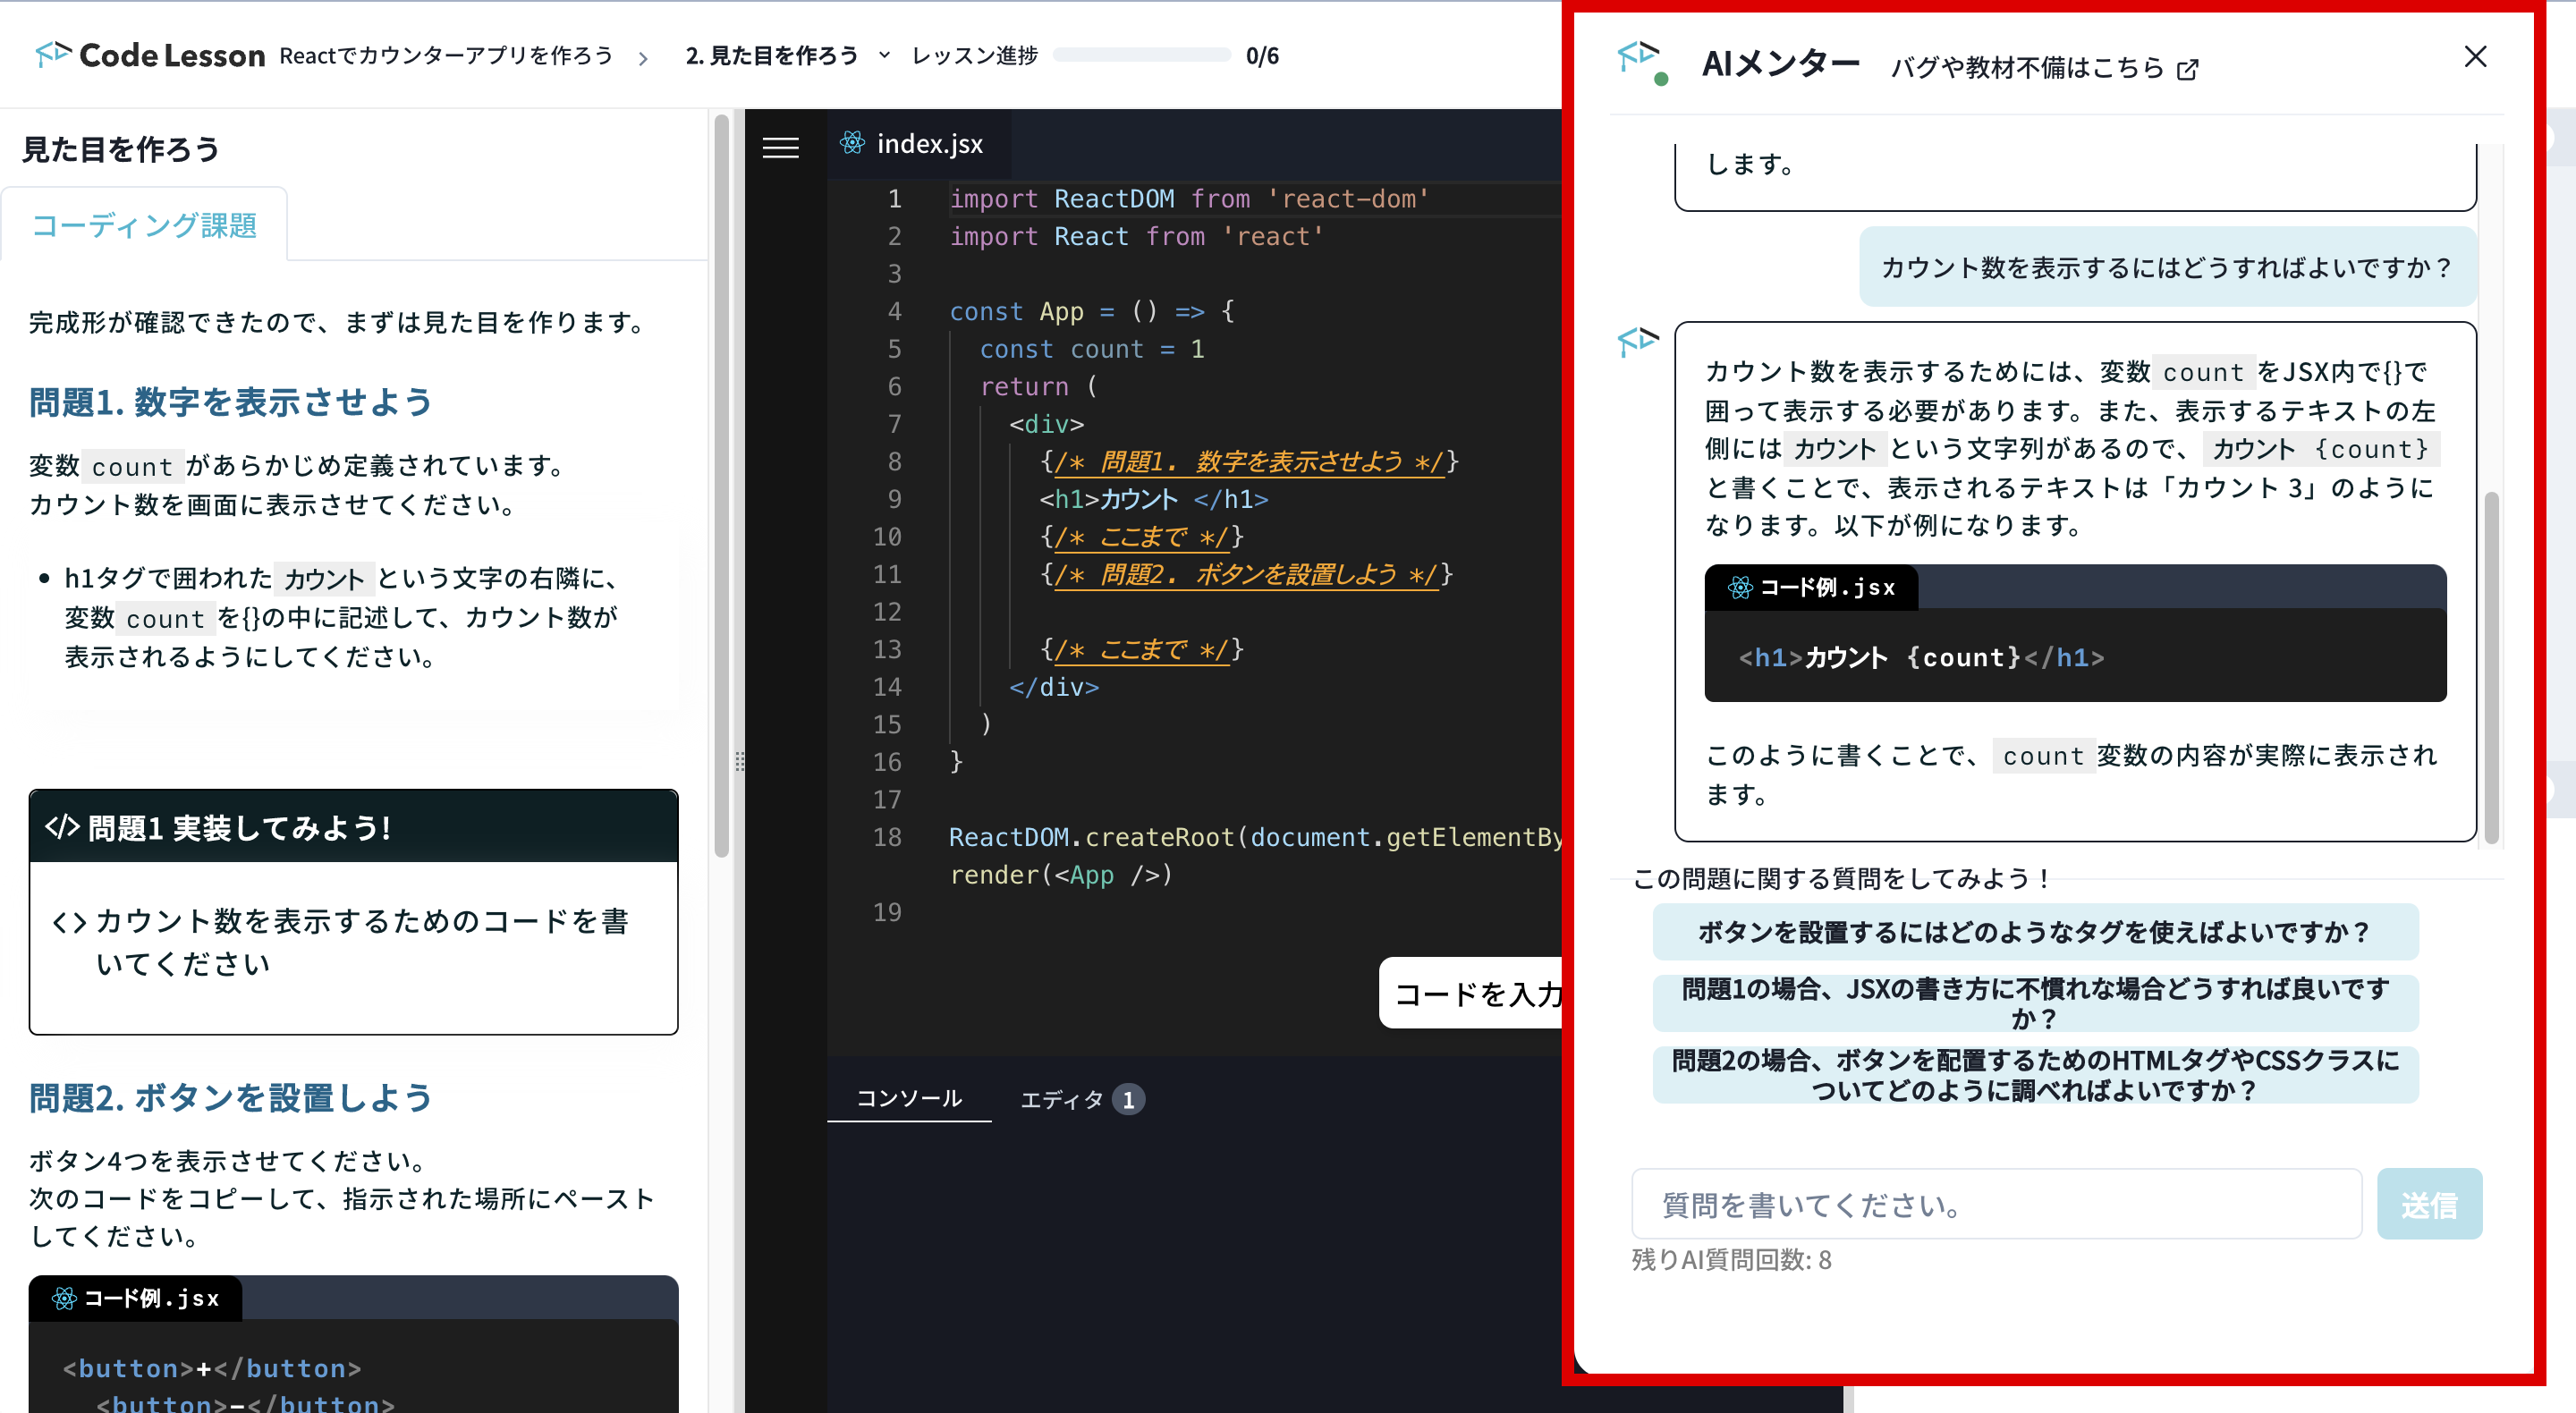Click the </> icon on 問題1 実装してみよう header
2576x1413 pixels.
(x=62, y=826)
